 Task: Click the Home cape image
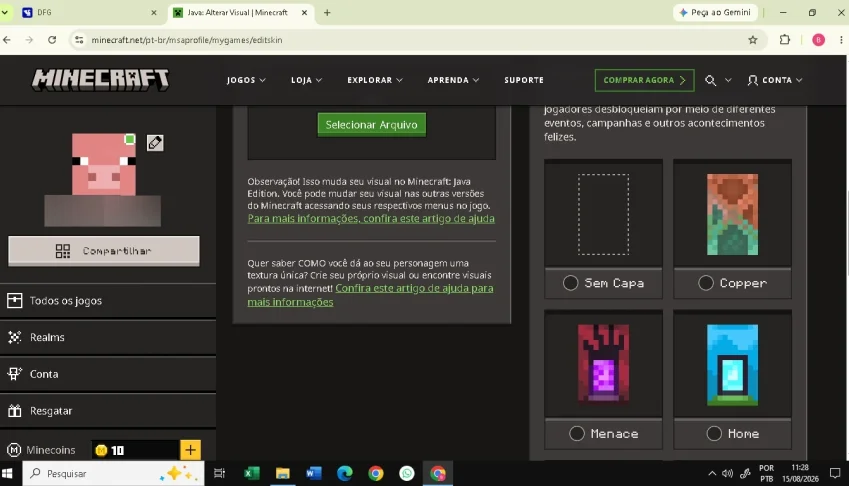tap(732, 364)
